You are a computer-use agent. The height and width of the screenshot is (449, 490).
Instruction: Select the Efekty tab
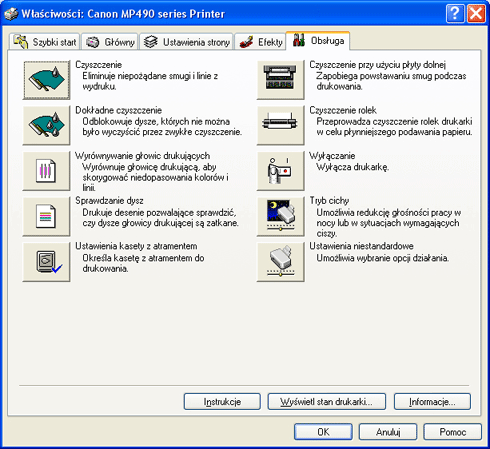(x=260, y=42)
